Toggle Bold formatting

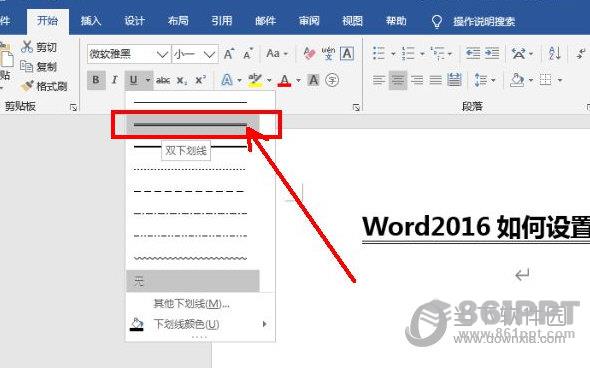pos(96,80)
